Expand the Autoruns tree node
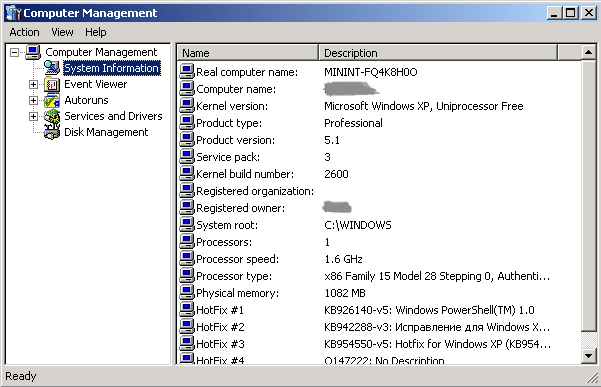This screenshot has width=601, height=387. pos(33,100)
